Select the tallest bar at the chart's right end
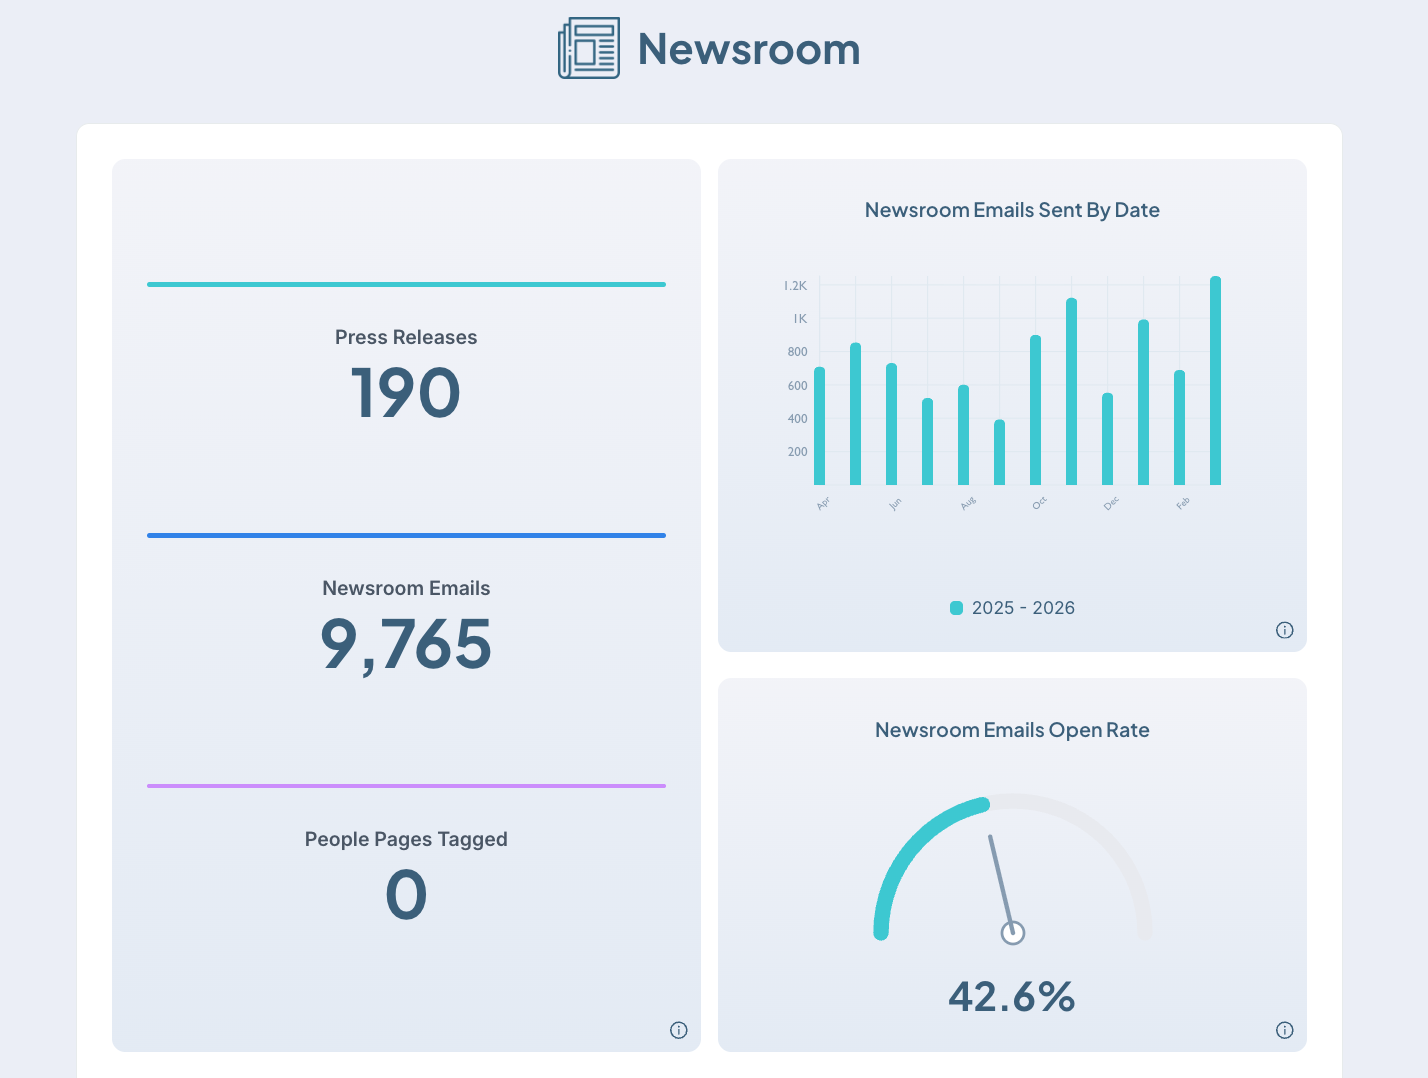 [1215, 382]
